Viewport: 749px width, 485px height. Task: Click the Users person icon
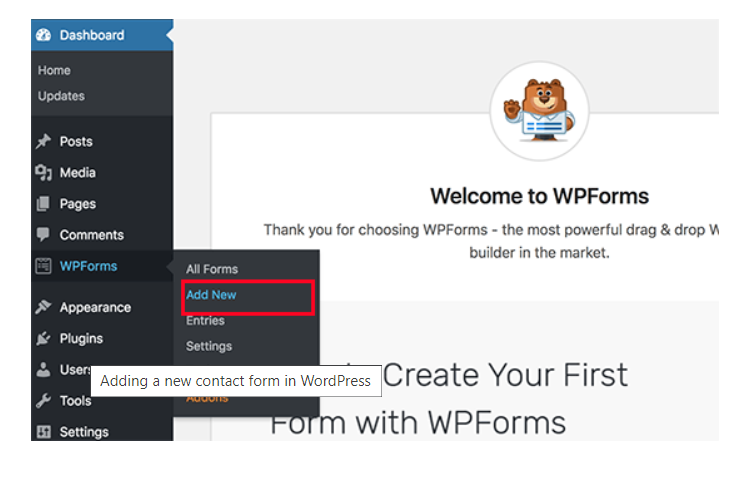pyautogui.click(x=43, y=369)
